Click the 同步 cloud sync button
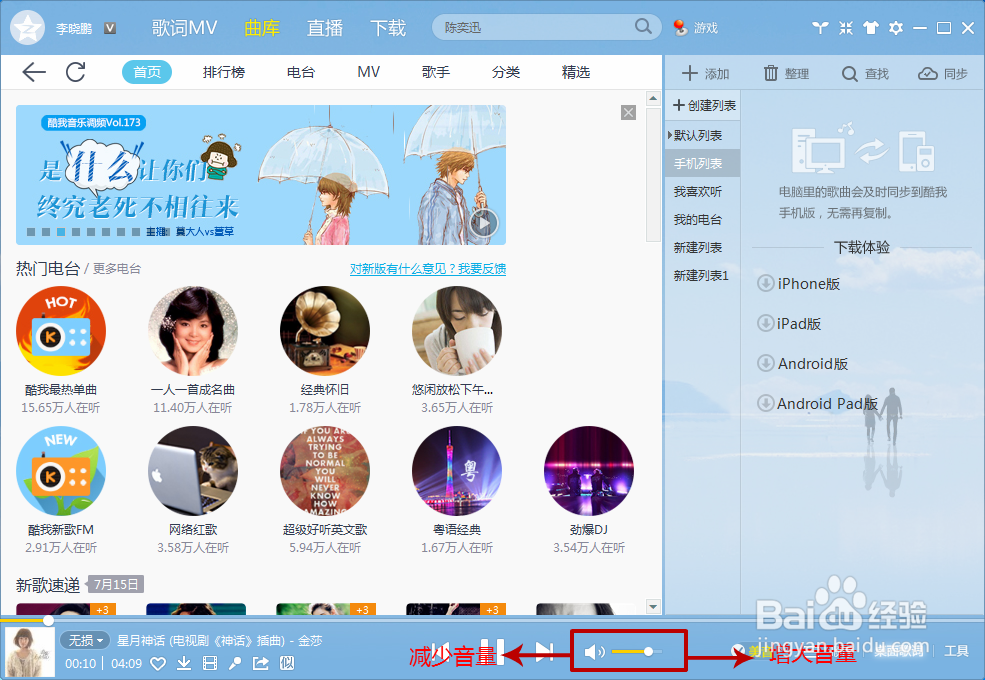The height and width of the screenshot is (680, 985). pyautogui.click(x=942, y=74)
